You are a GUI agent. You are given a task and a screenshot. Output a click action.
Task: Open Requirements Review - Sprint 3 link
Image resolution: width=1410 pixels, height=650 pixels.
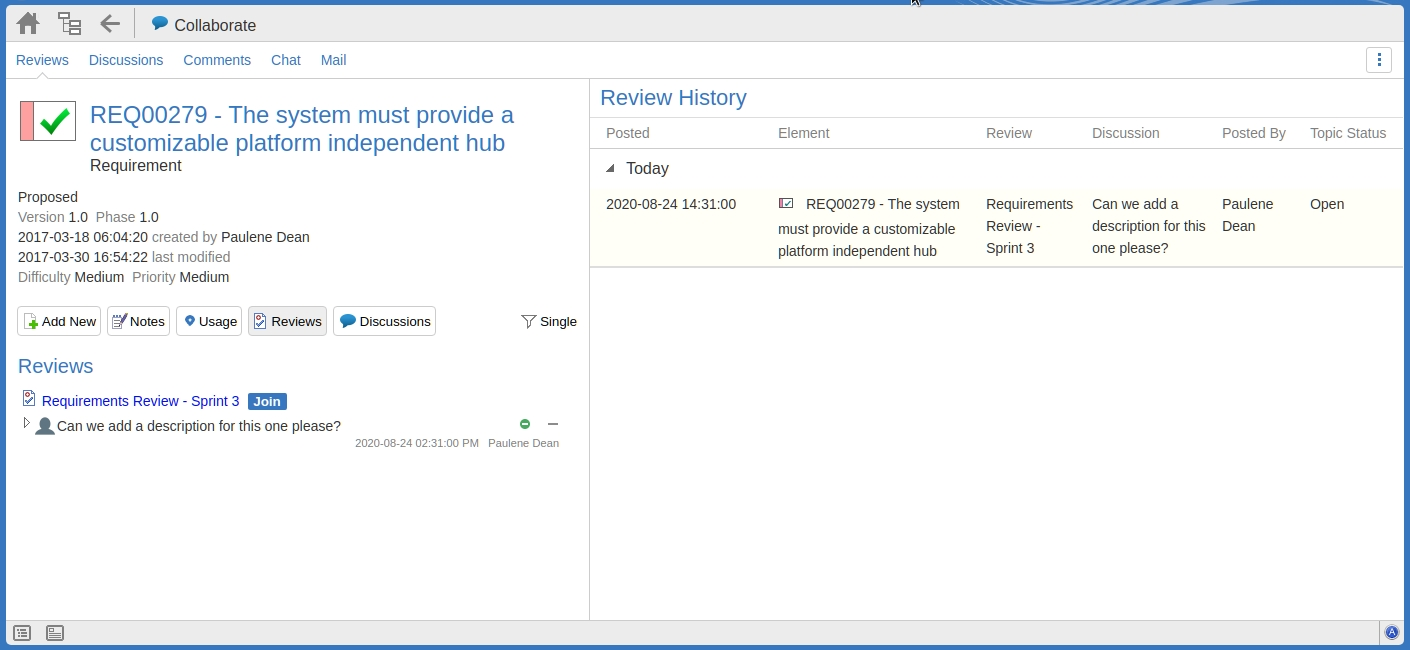[x=140, y=401]
